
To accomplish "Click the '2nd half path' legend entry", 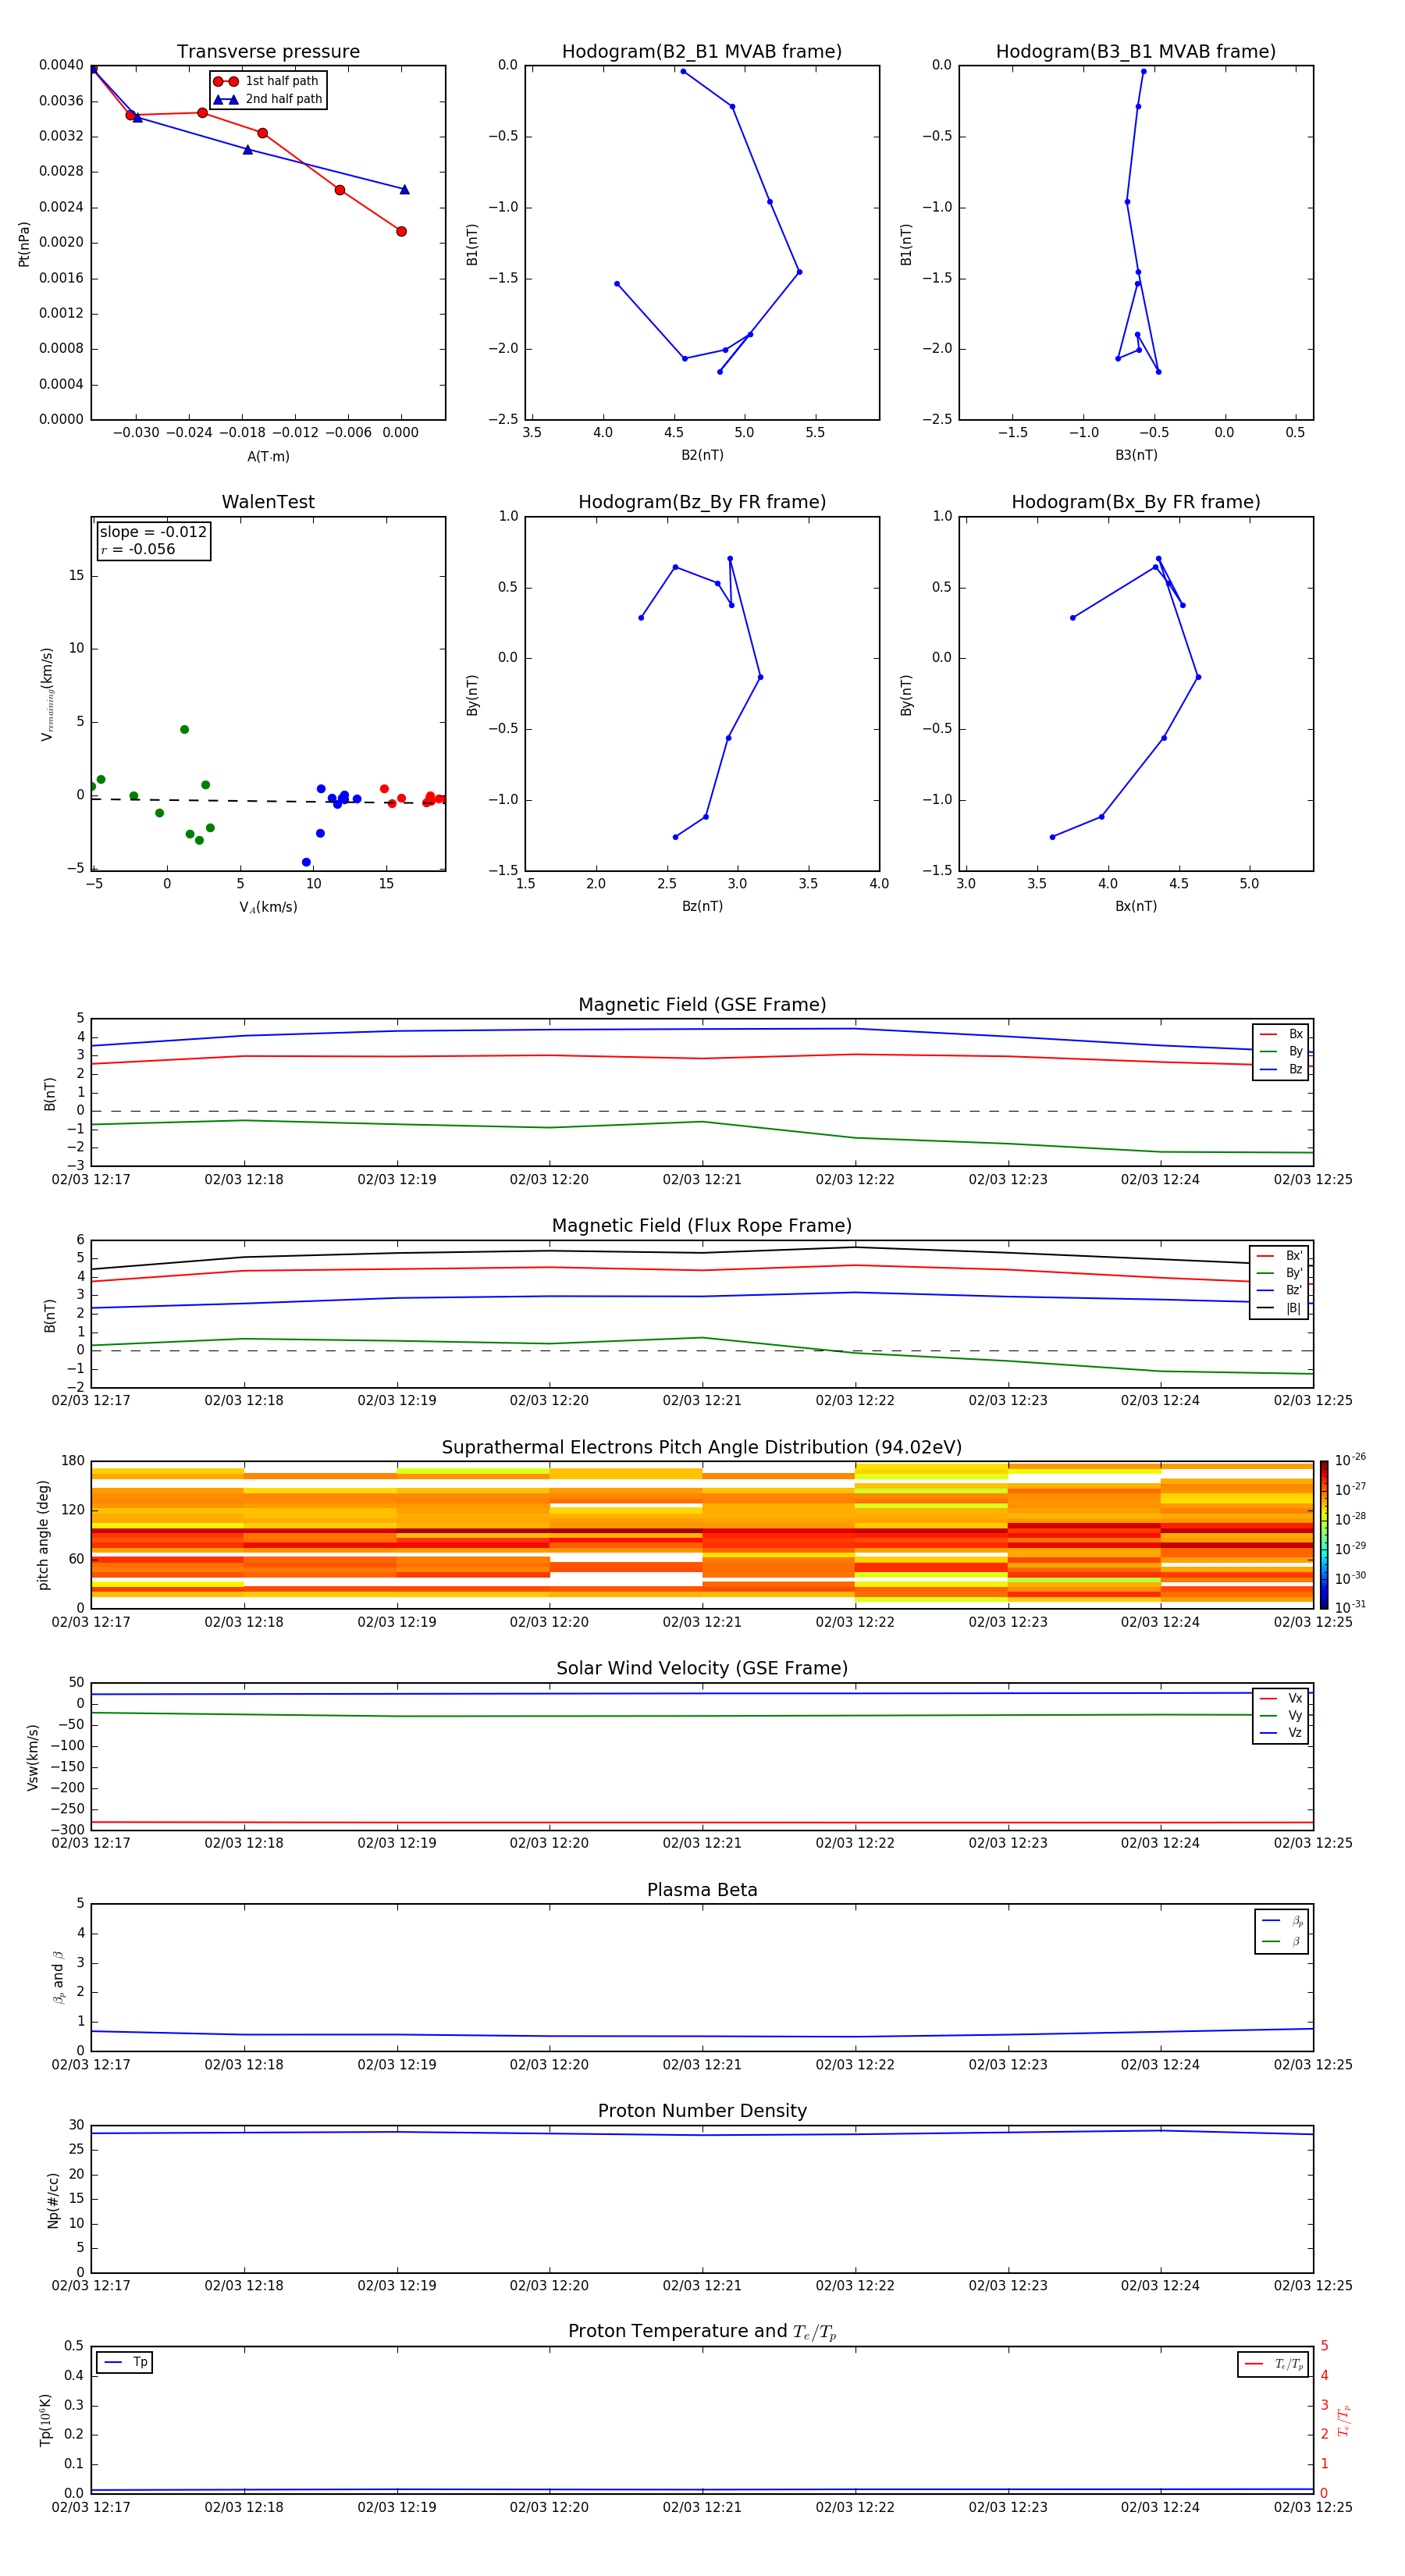I will point(268,99).
